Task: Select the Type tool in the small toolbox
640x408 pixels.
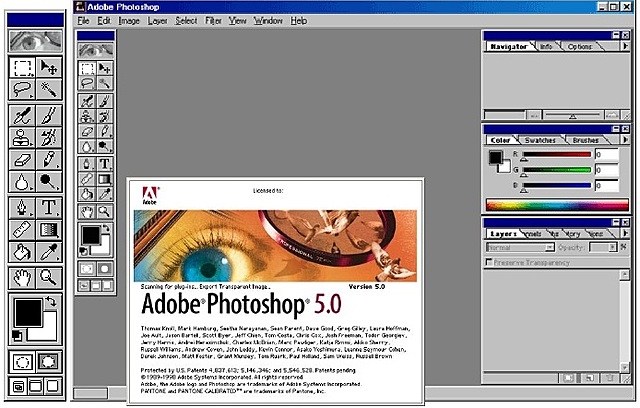Action: coord(104,164)
